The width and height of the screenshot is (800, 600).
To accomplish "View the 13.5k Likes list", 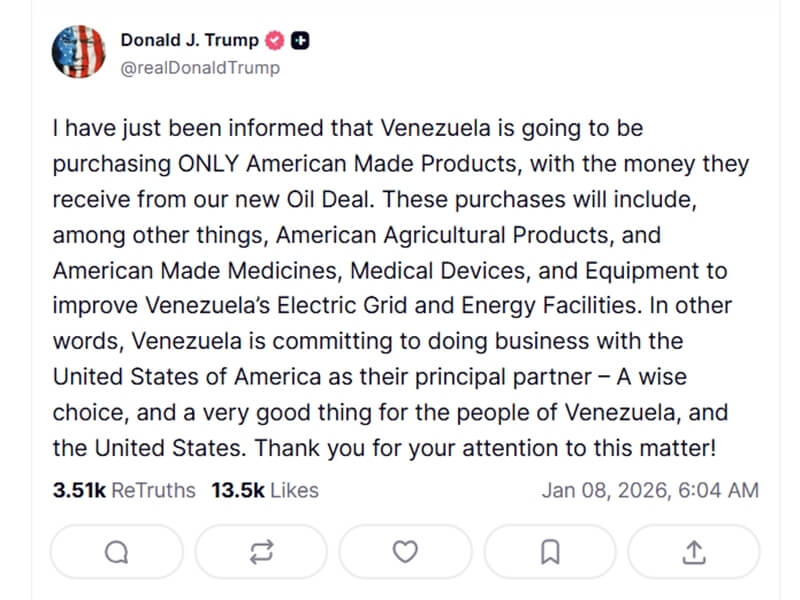I will [x=265, y=490].
